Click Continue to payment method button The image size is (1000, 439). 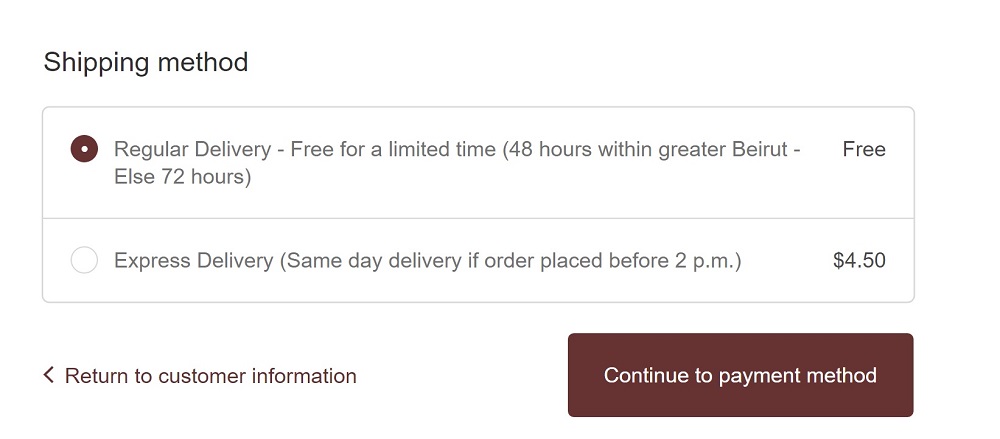click(x=740, y=375)
